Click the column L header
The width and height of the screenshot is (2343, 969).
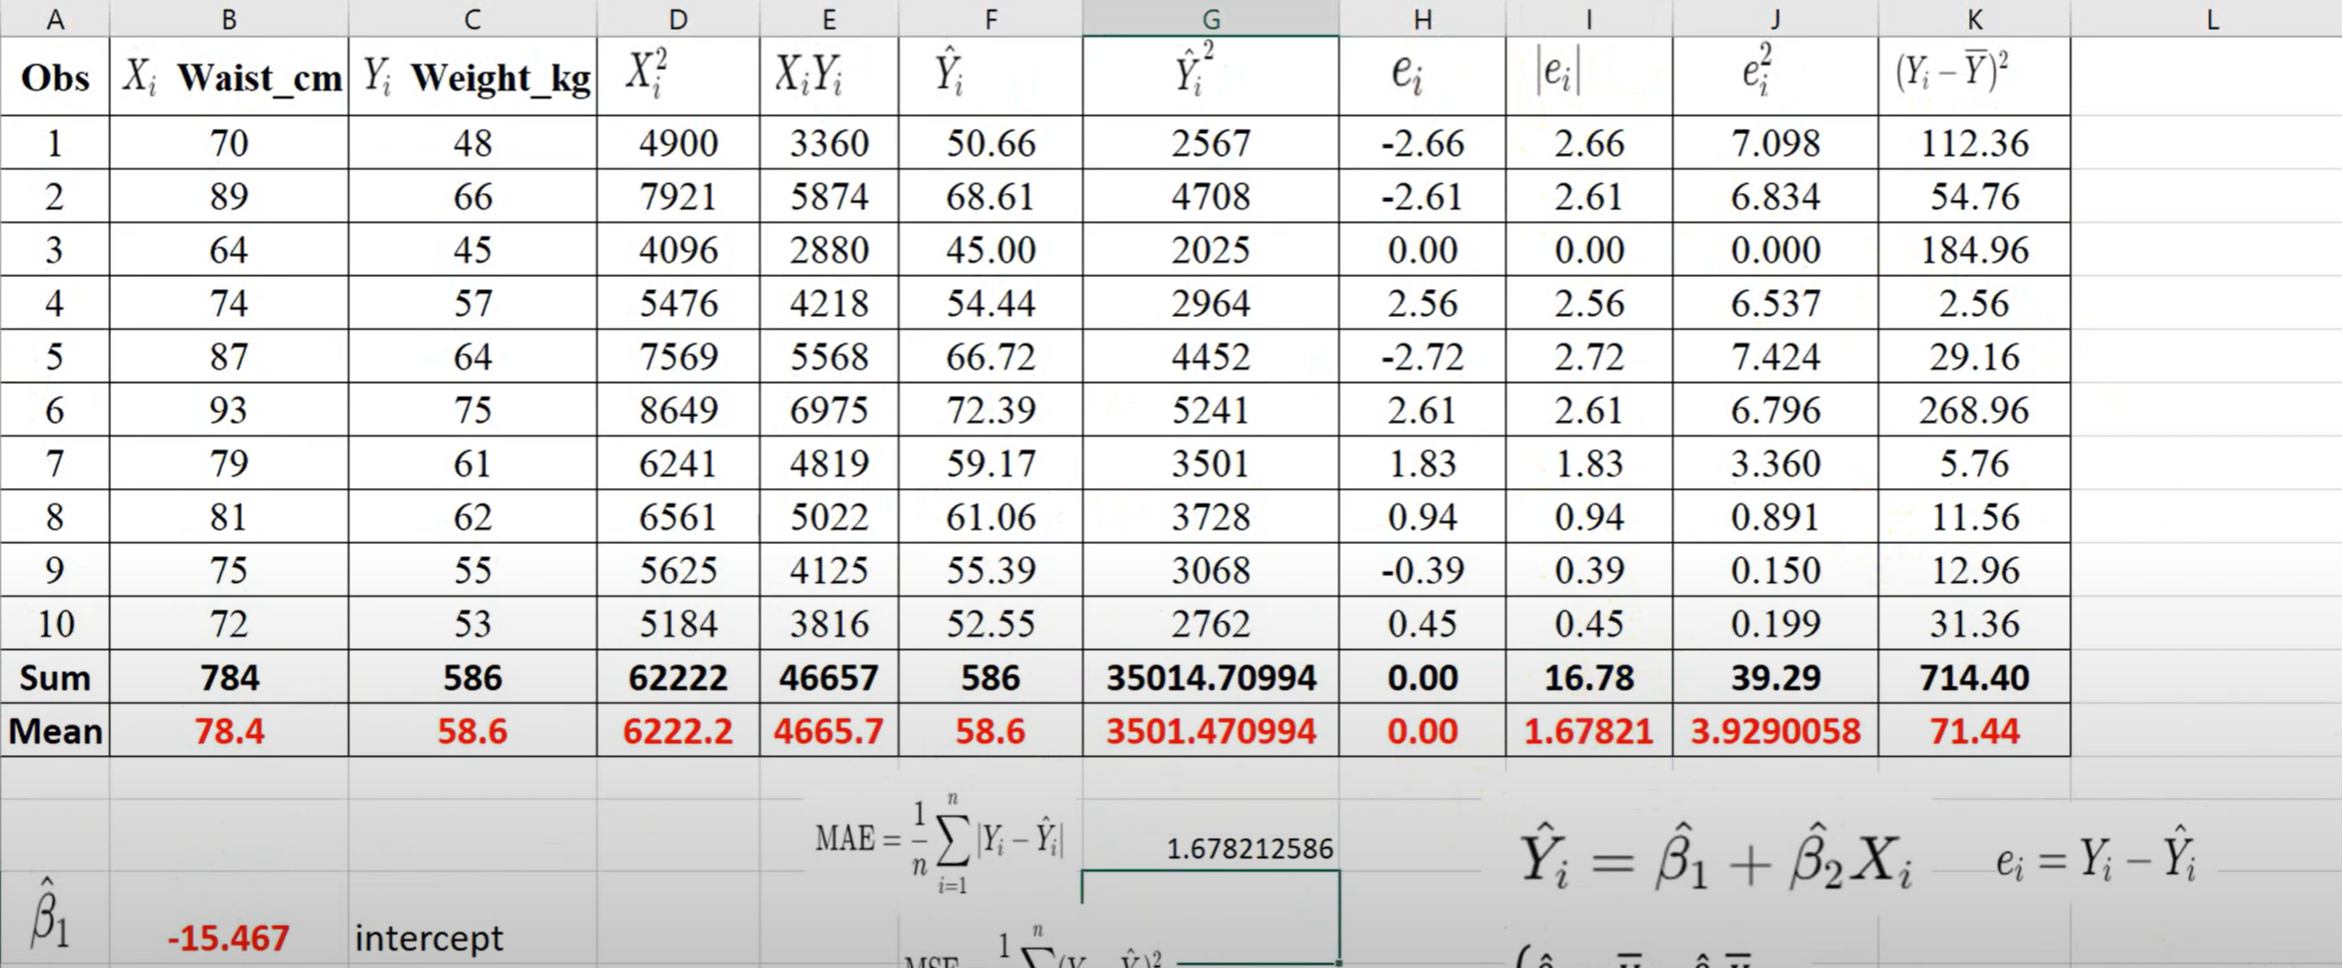click(x=2211, y=19)
